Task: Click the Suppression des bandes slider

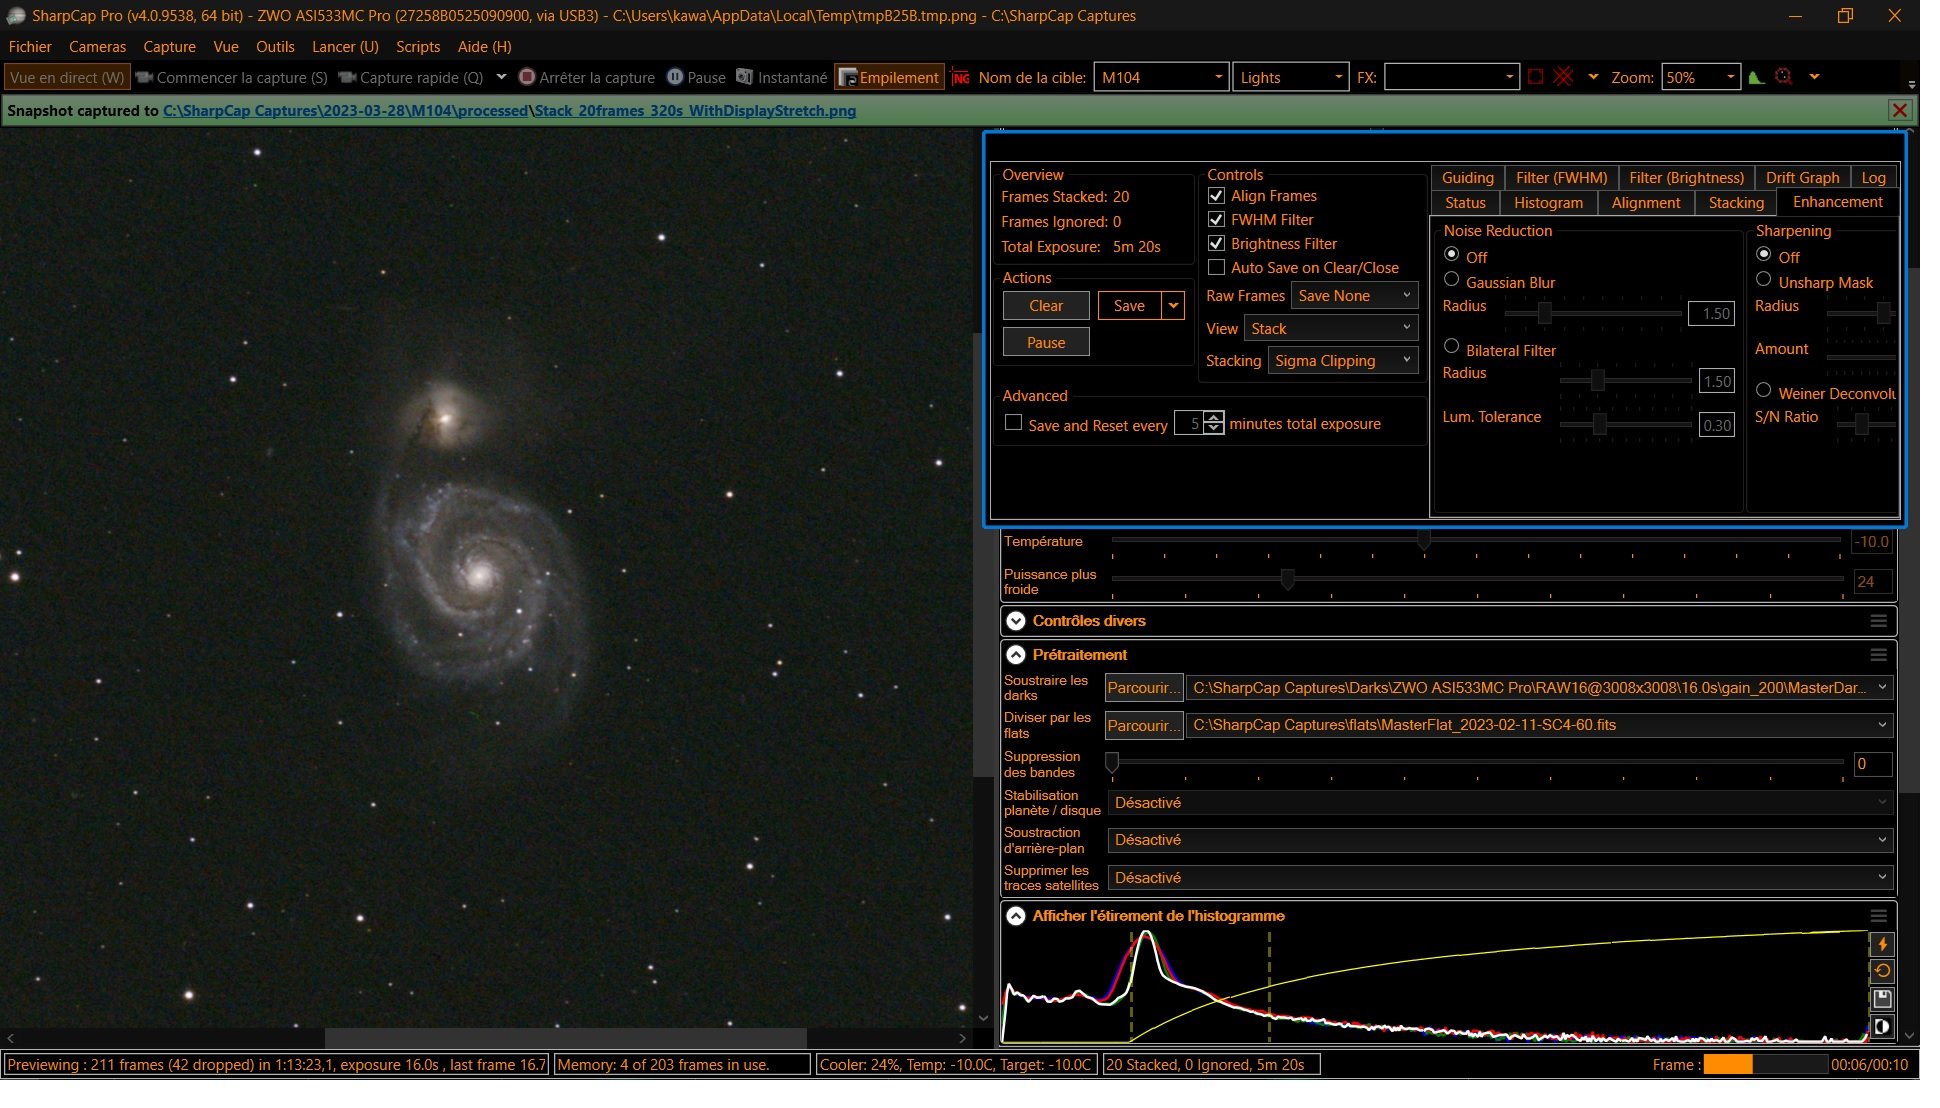Action: [1477, 764]
